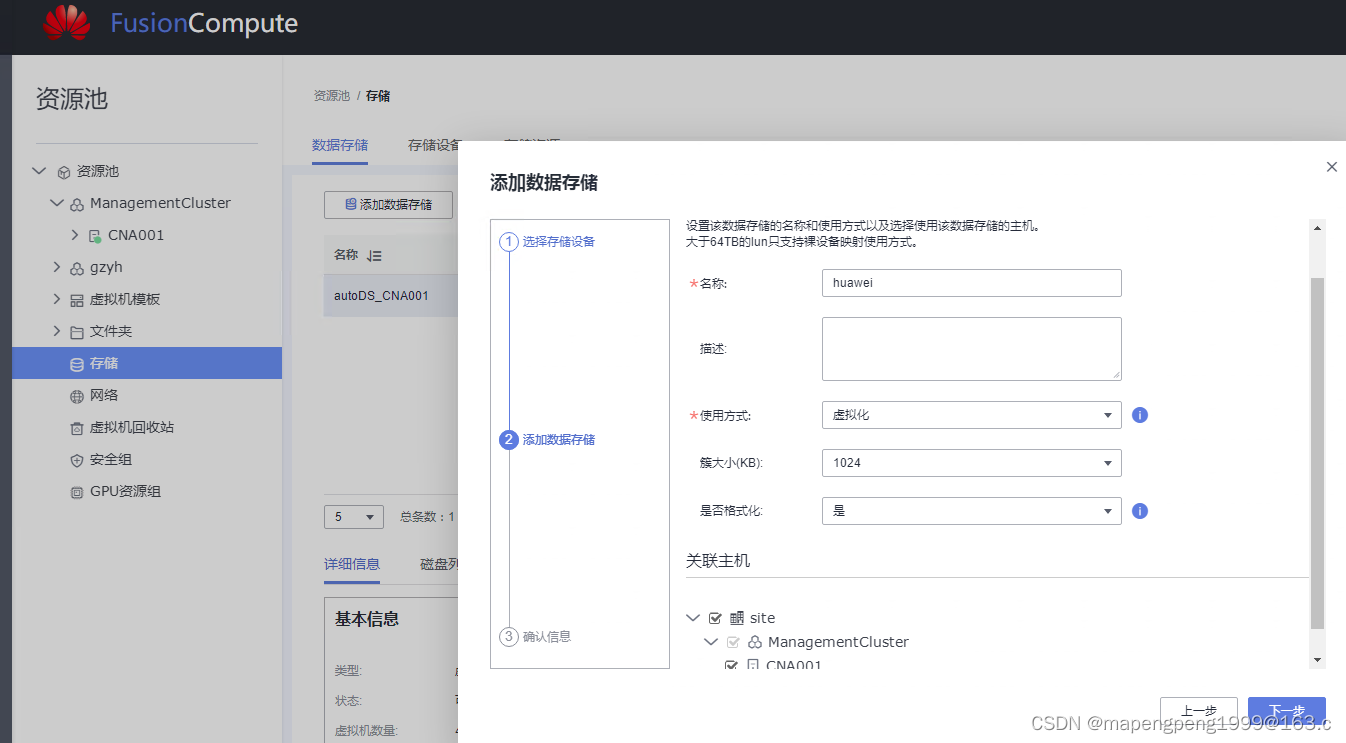This screenshot has width=1346, height=743.
Task: Expand the gzyh tree node
Action: pos(57,267)
